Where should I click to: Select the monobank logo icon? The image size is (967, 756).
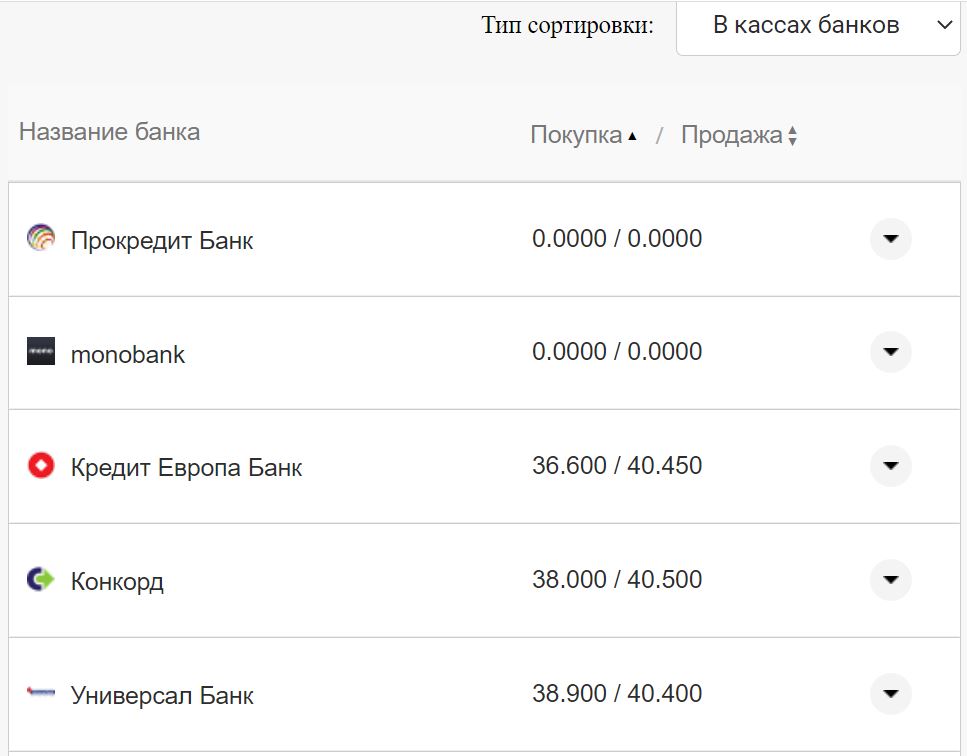point(39,353)
